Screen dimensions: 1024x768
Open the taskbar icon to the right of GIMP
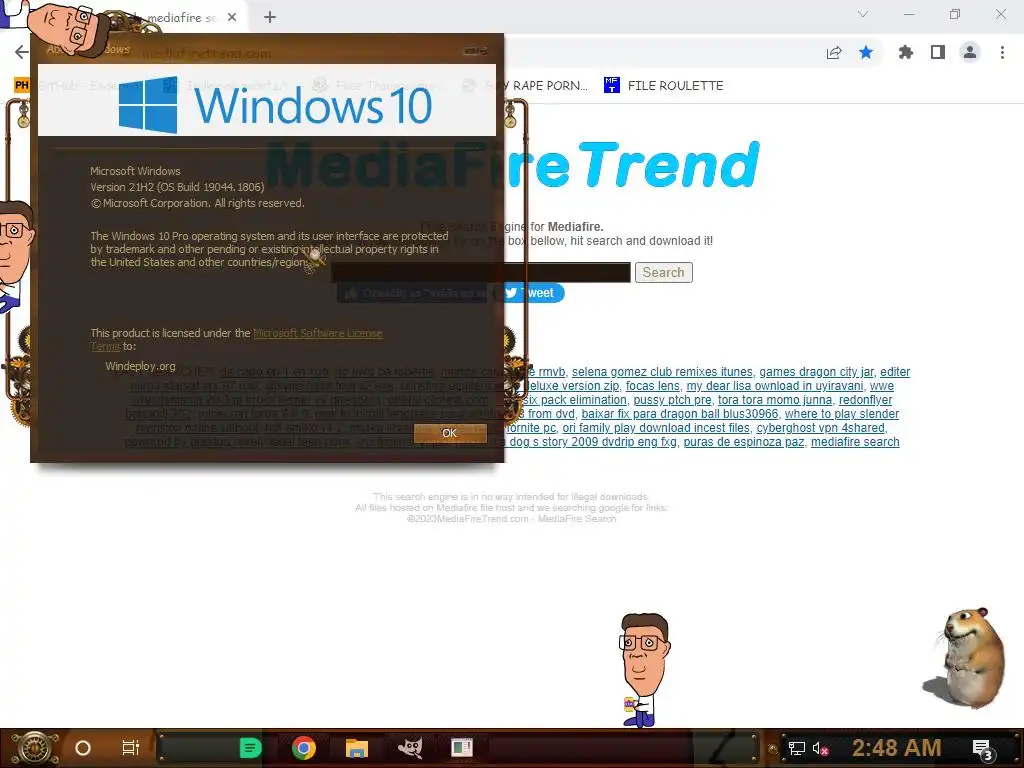tap(462, 748)
